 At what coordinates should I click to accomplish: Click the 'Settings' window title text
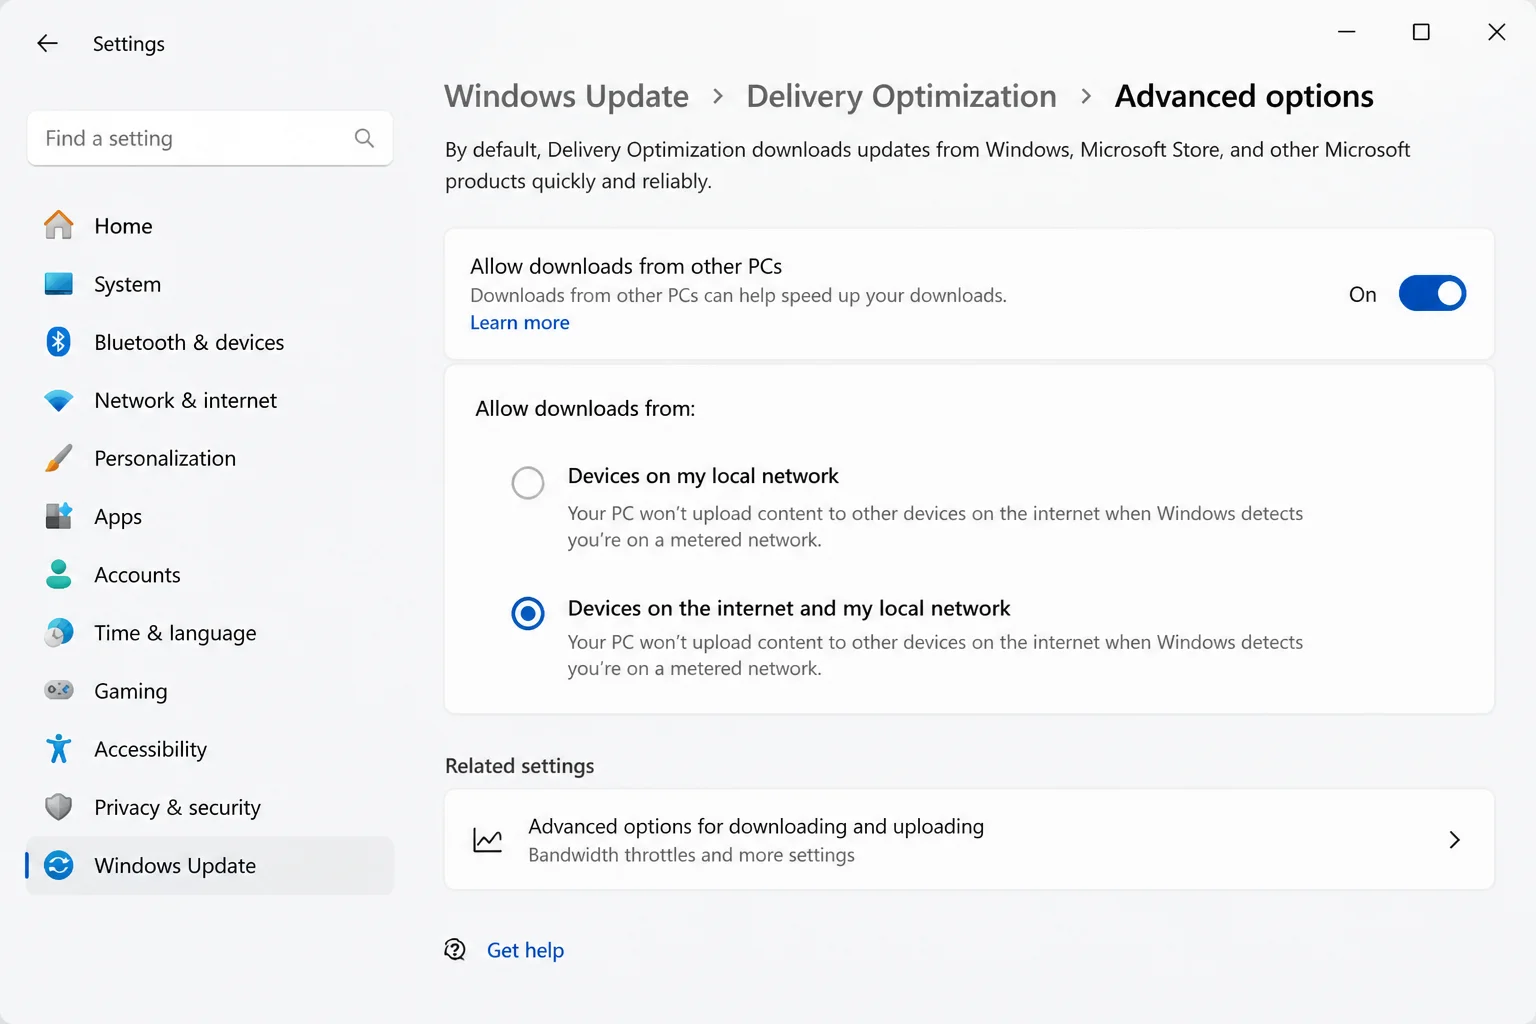[x=128, y=44]
